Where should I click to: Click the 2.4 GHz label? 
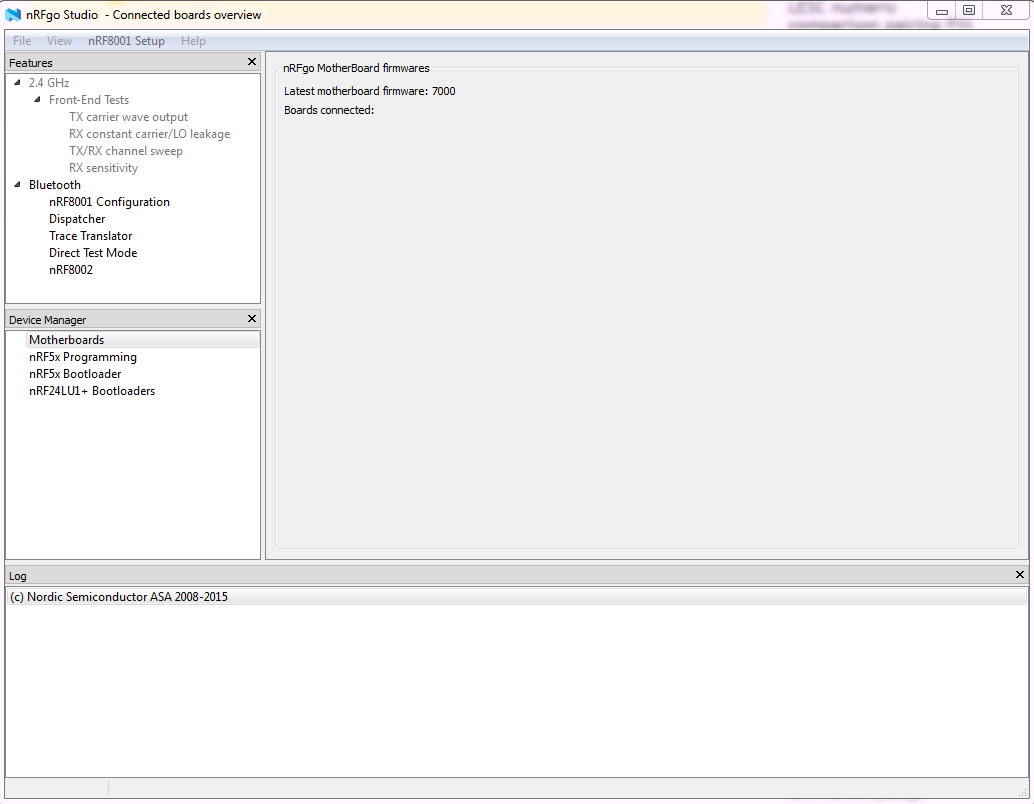(49, 82)
